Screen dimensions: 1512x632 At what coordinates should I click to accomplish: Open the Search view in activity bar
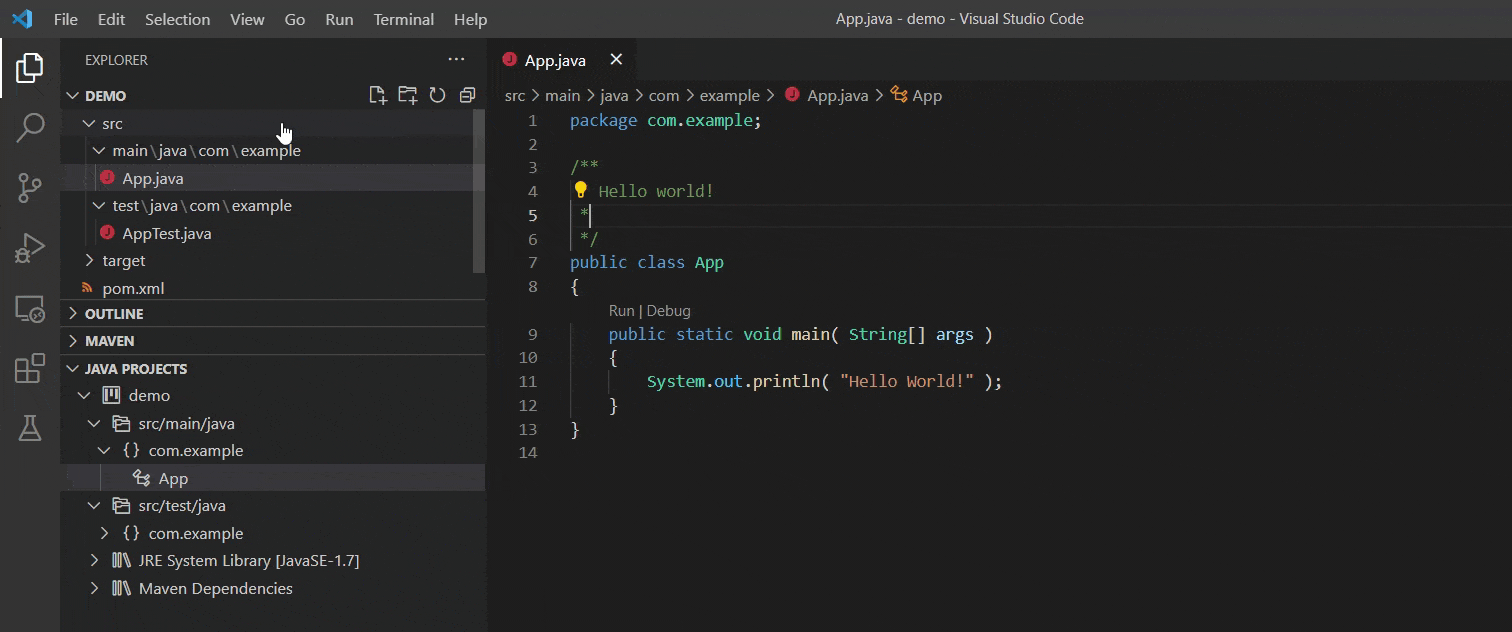point(30,127)
